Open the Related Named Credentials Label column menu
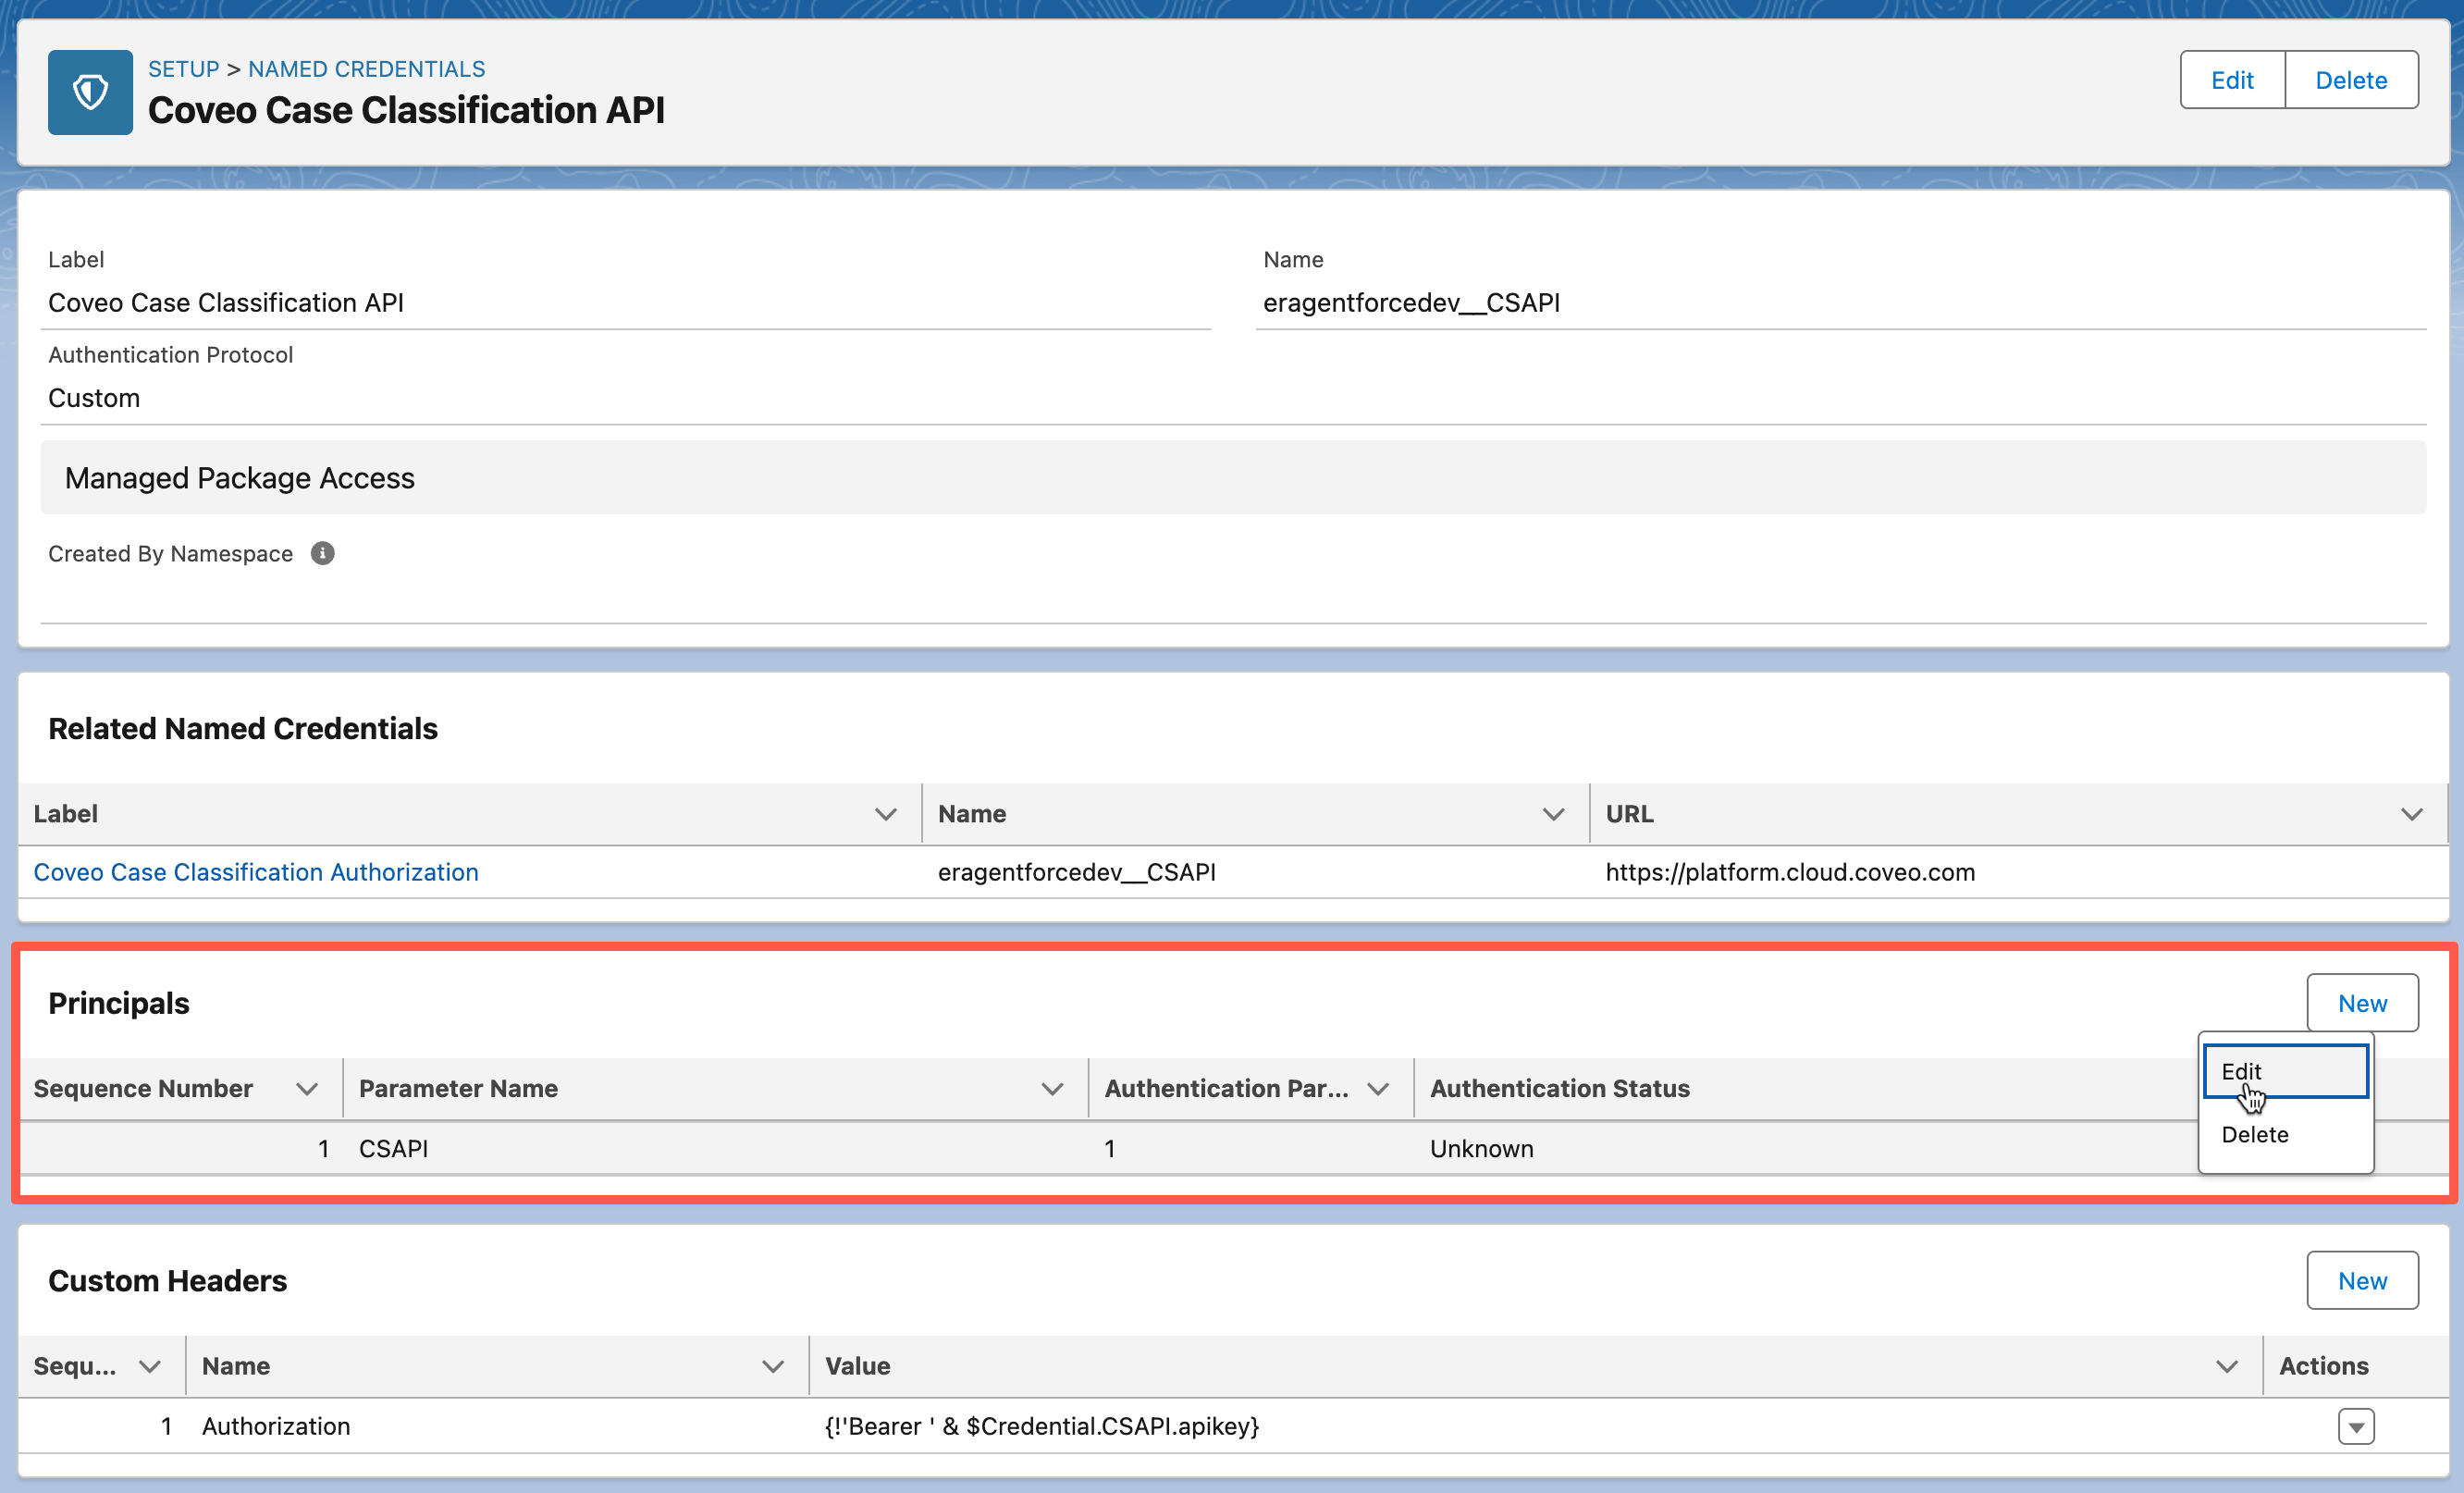 [x=885, y=814]
